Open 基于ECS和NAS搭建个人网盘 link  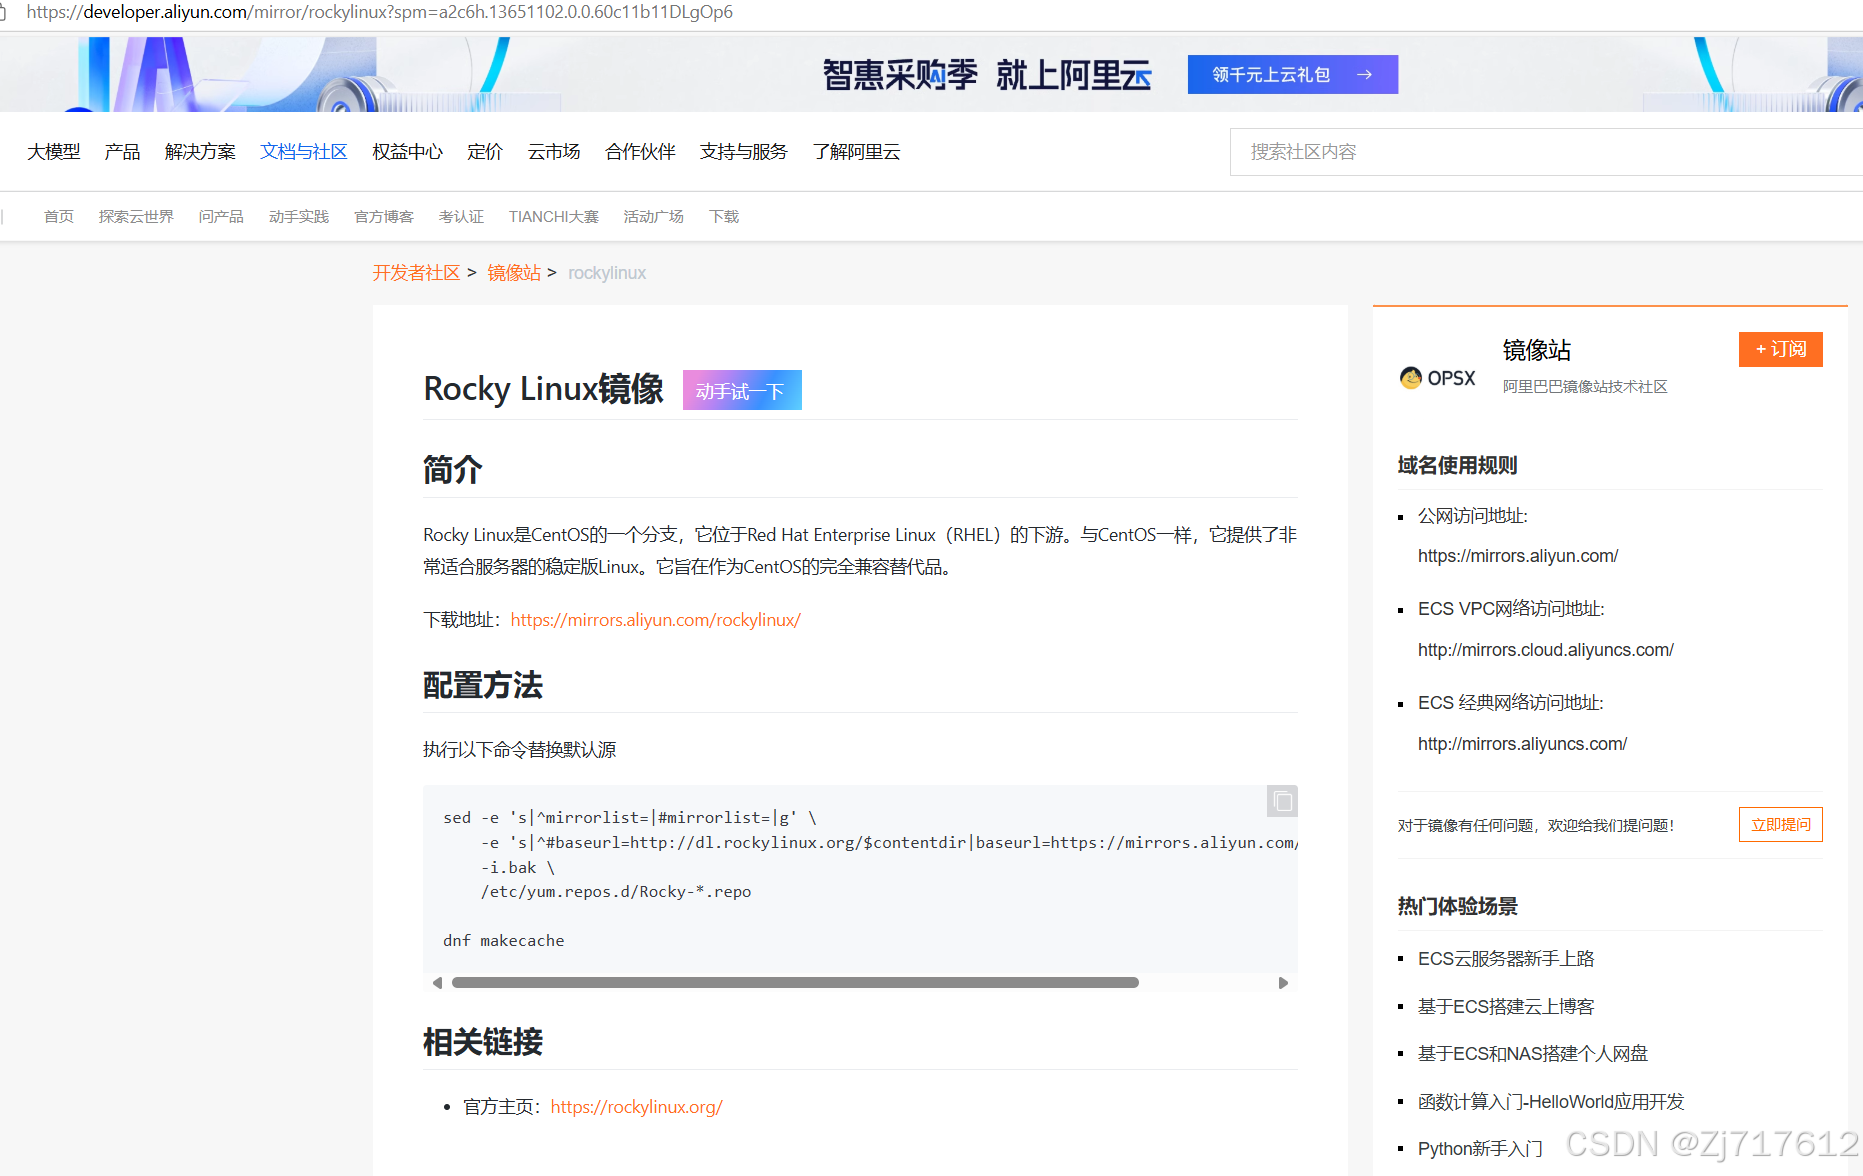[x=1533, y=1054]
